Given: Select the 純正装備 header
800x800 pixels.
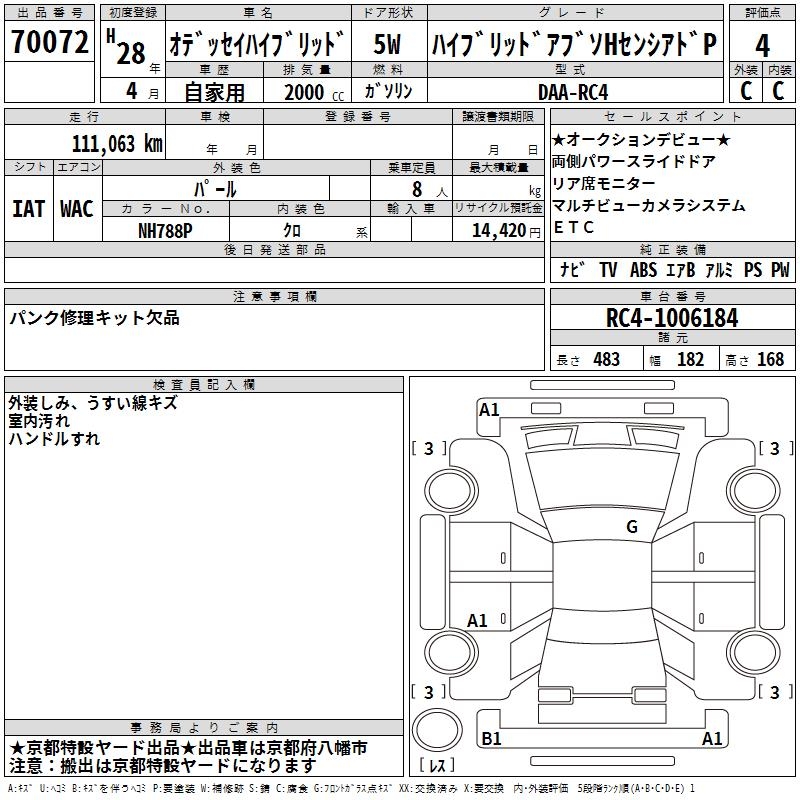Looking at the screenshot, I should (672, 249).
